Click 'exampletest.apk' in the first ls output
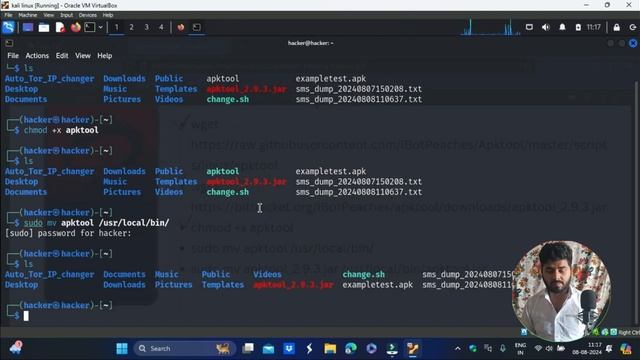Screen dimensions: 640x360 tap(331, 79)
